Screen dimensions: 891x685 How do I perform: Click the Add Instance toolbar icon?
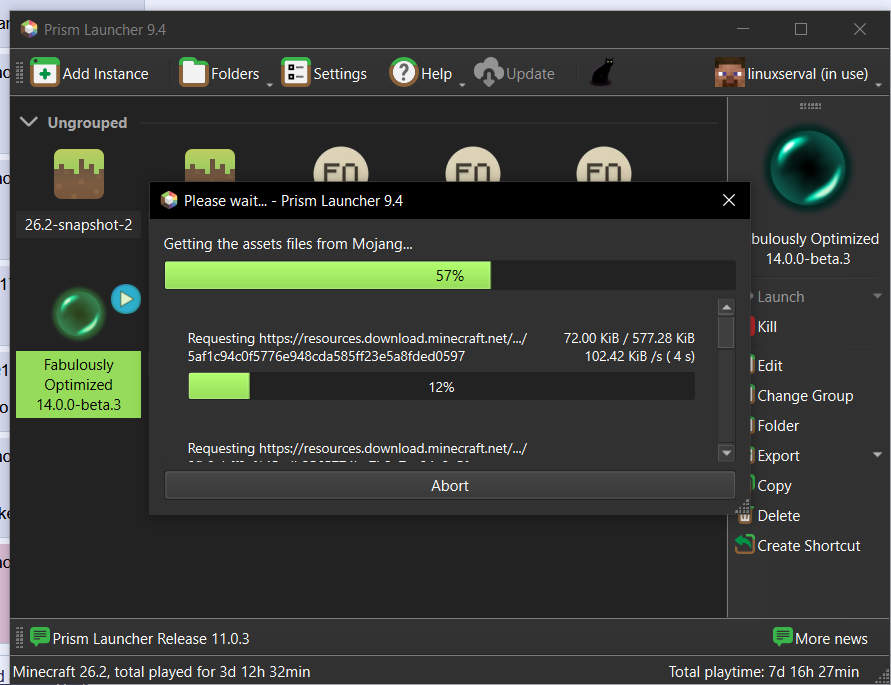tap(45, 73)
